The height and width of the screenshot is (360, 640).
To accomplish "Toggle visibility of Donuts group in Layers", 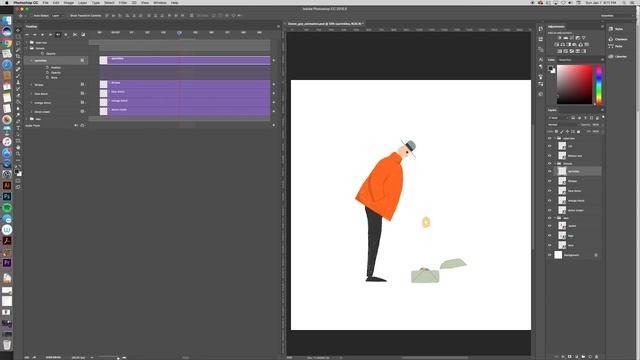I will click(x=550, y=163).
